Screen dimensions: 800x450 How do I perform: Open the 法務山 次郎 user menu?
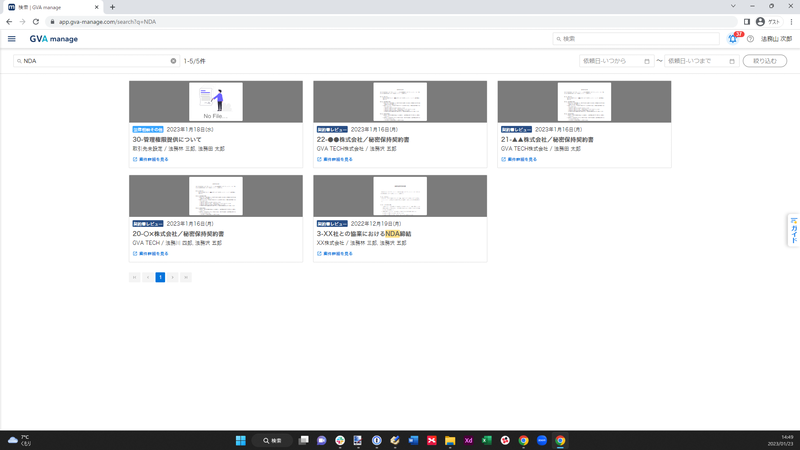(x=776, y=39)
